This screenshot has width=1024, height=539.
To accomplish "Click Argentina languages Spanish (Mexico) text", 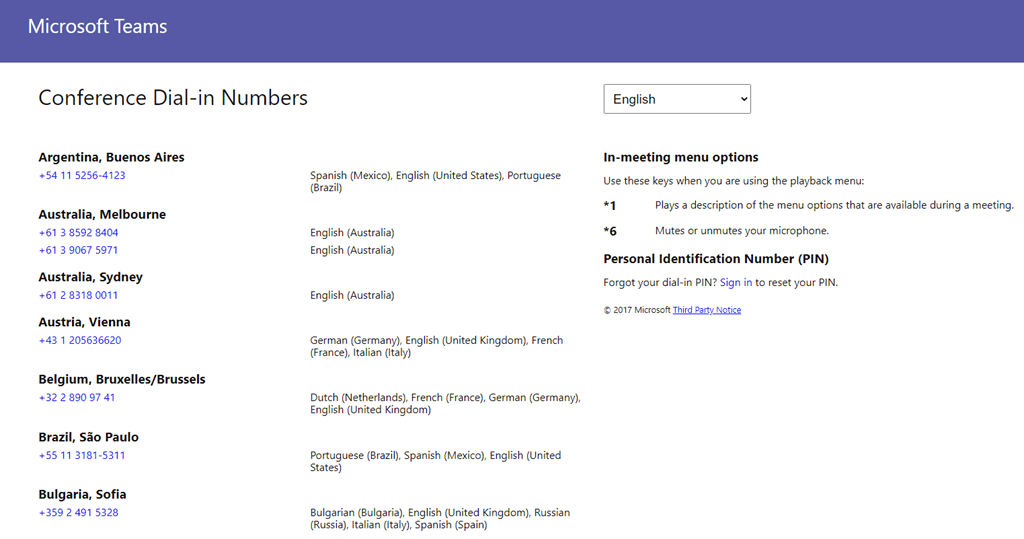I will tap(436, 182).
